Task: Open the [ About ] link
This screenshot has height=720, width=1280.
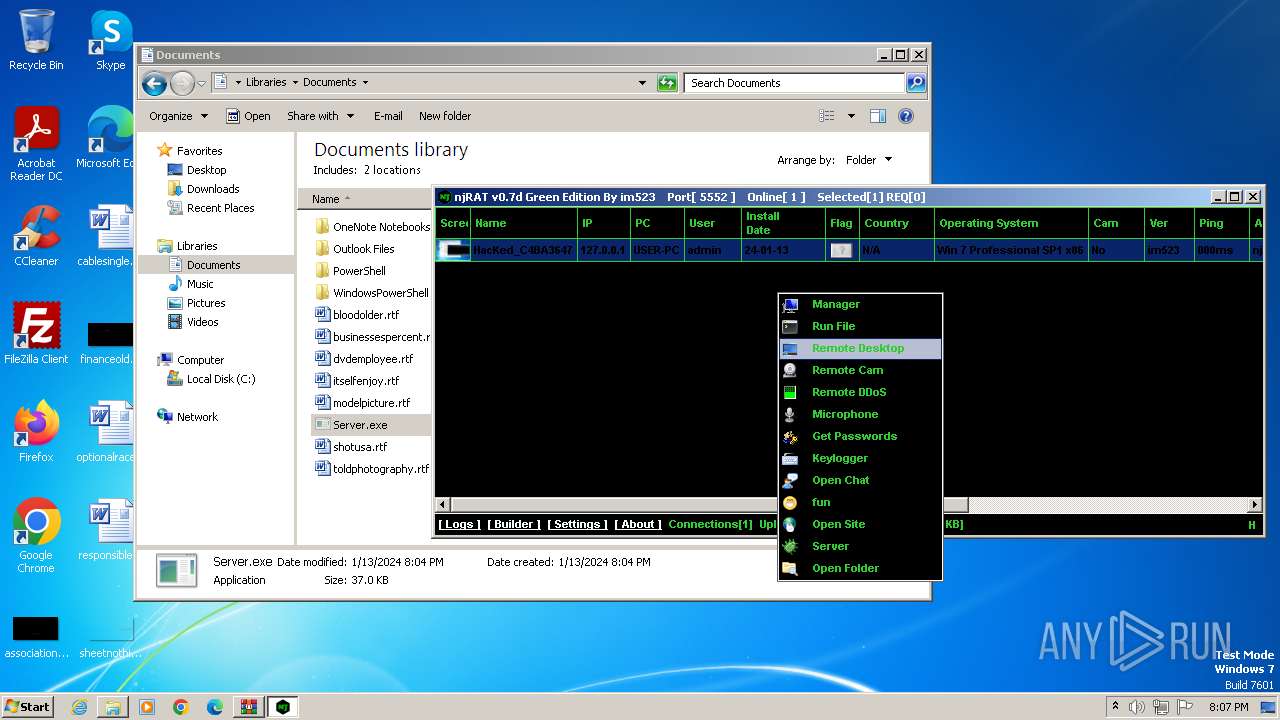Action: pyautogui.click(x=637, y=524)
